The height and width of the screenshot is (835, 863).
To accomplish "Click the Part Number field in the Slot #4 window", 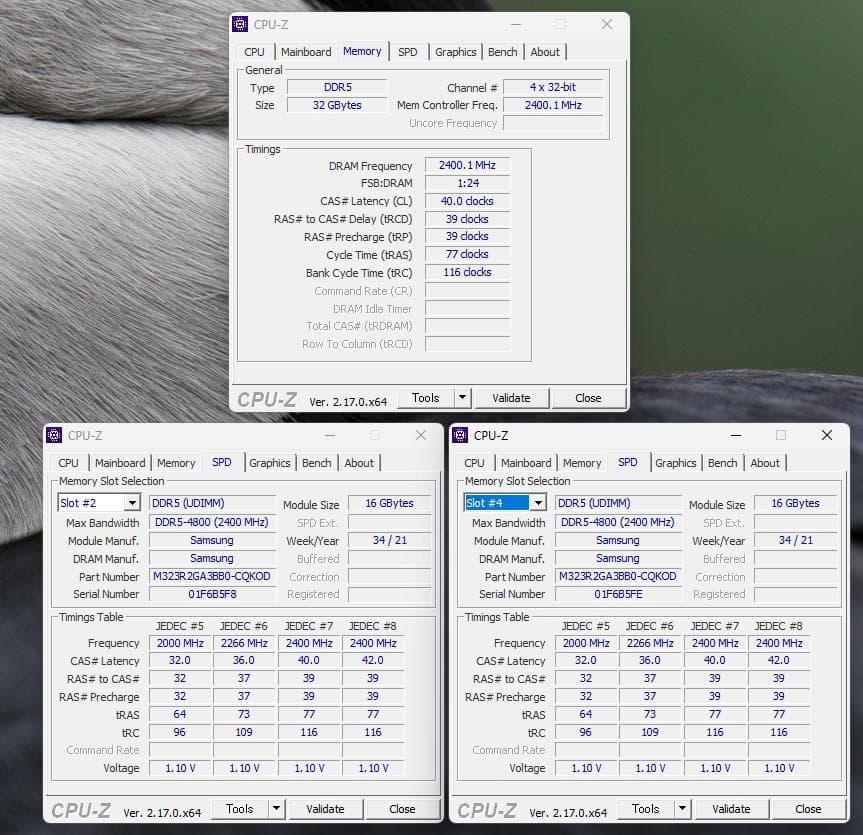I will point(619,576).
